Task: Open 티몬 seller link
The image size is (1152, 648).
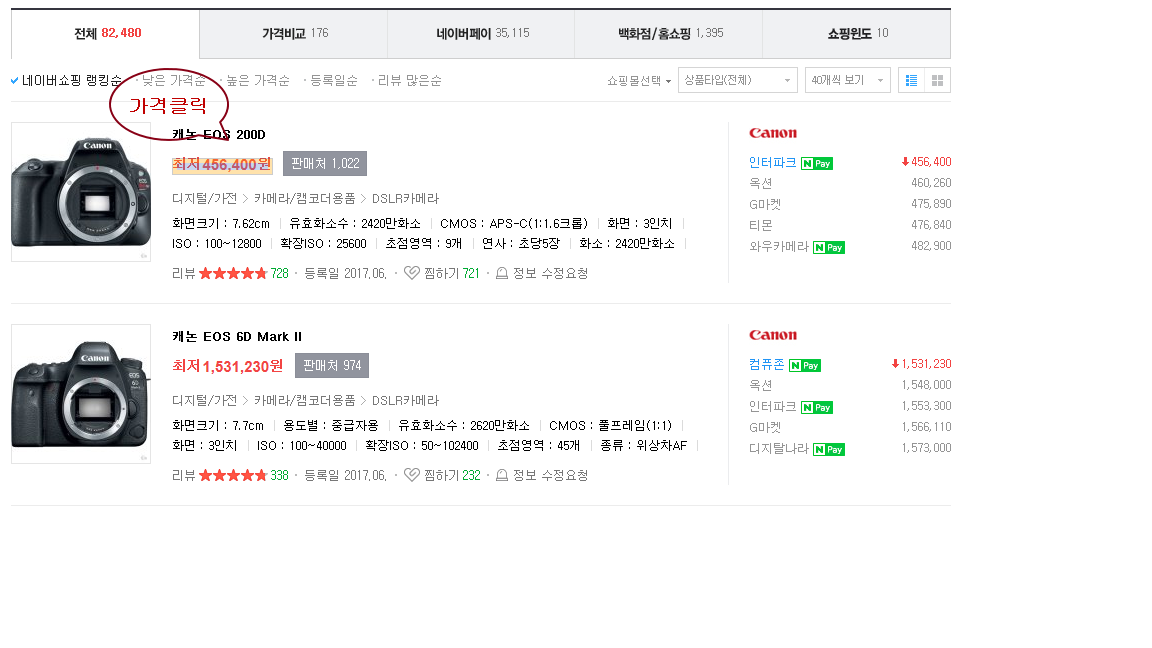Action: [x=760, y=226]
